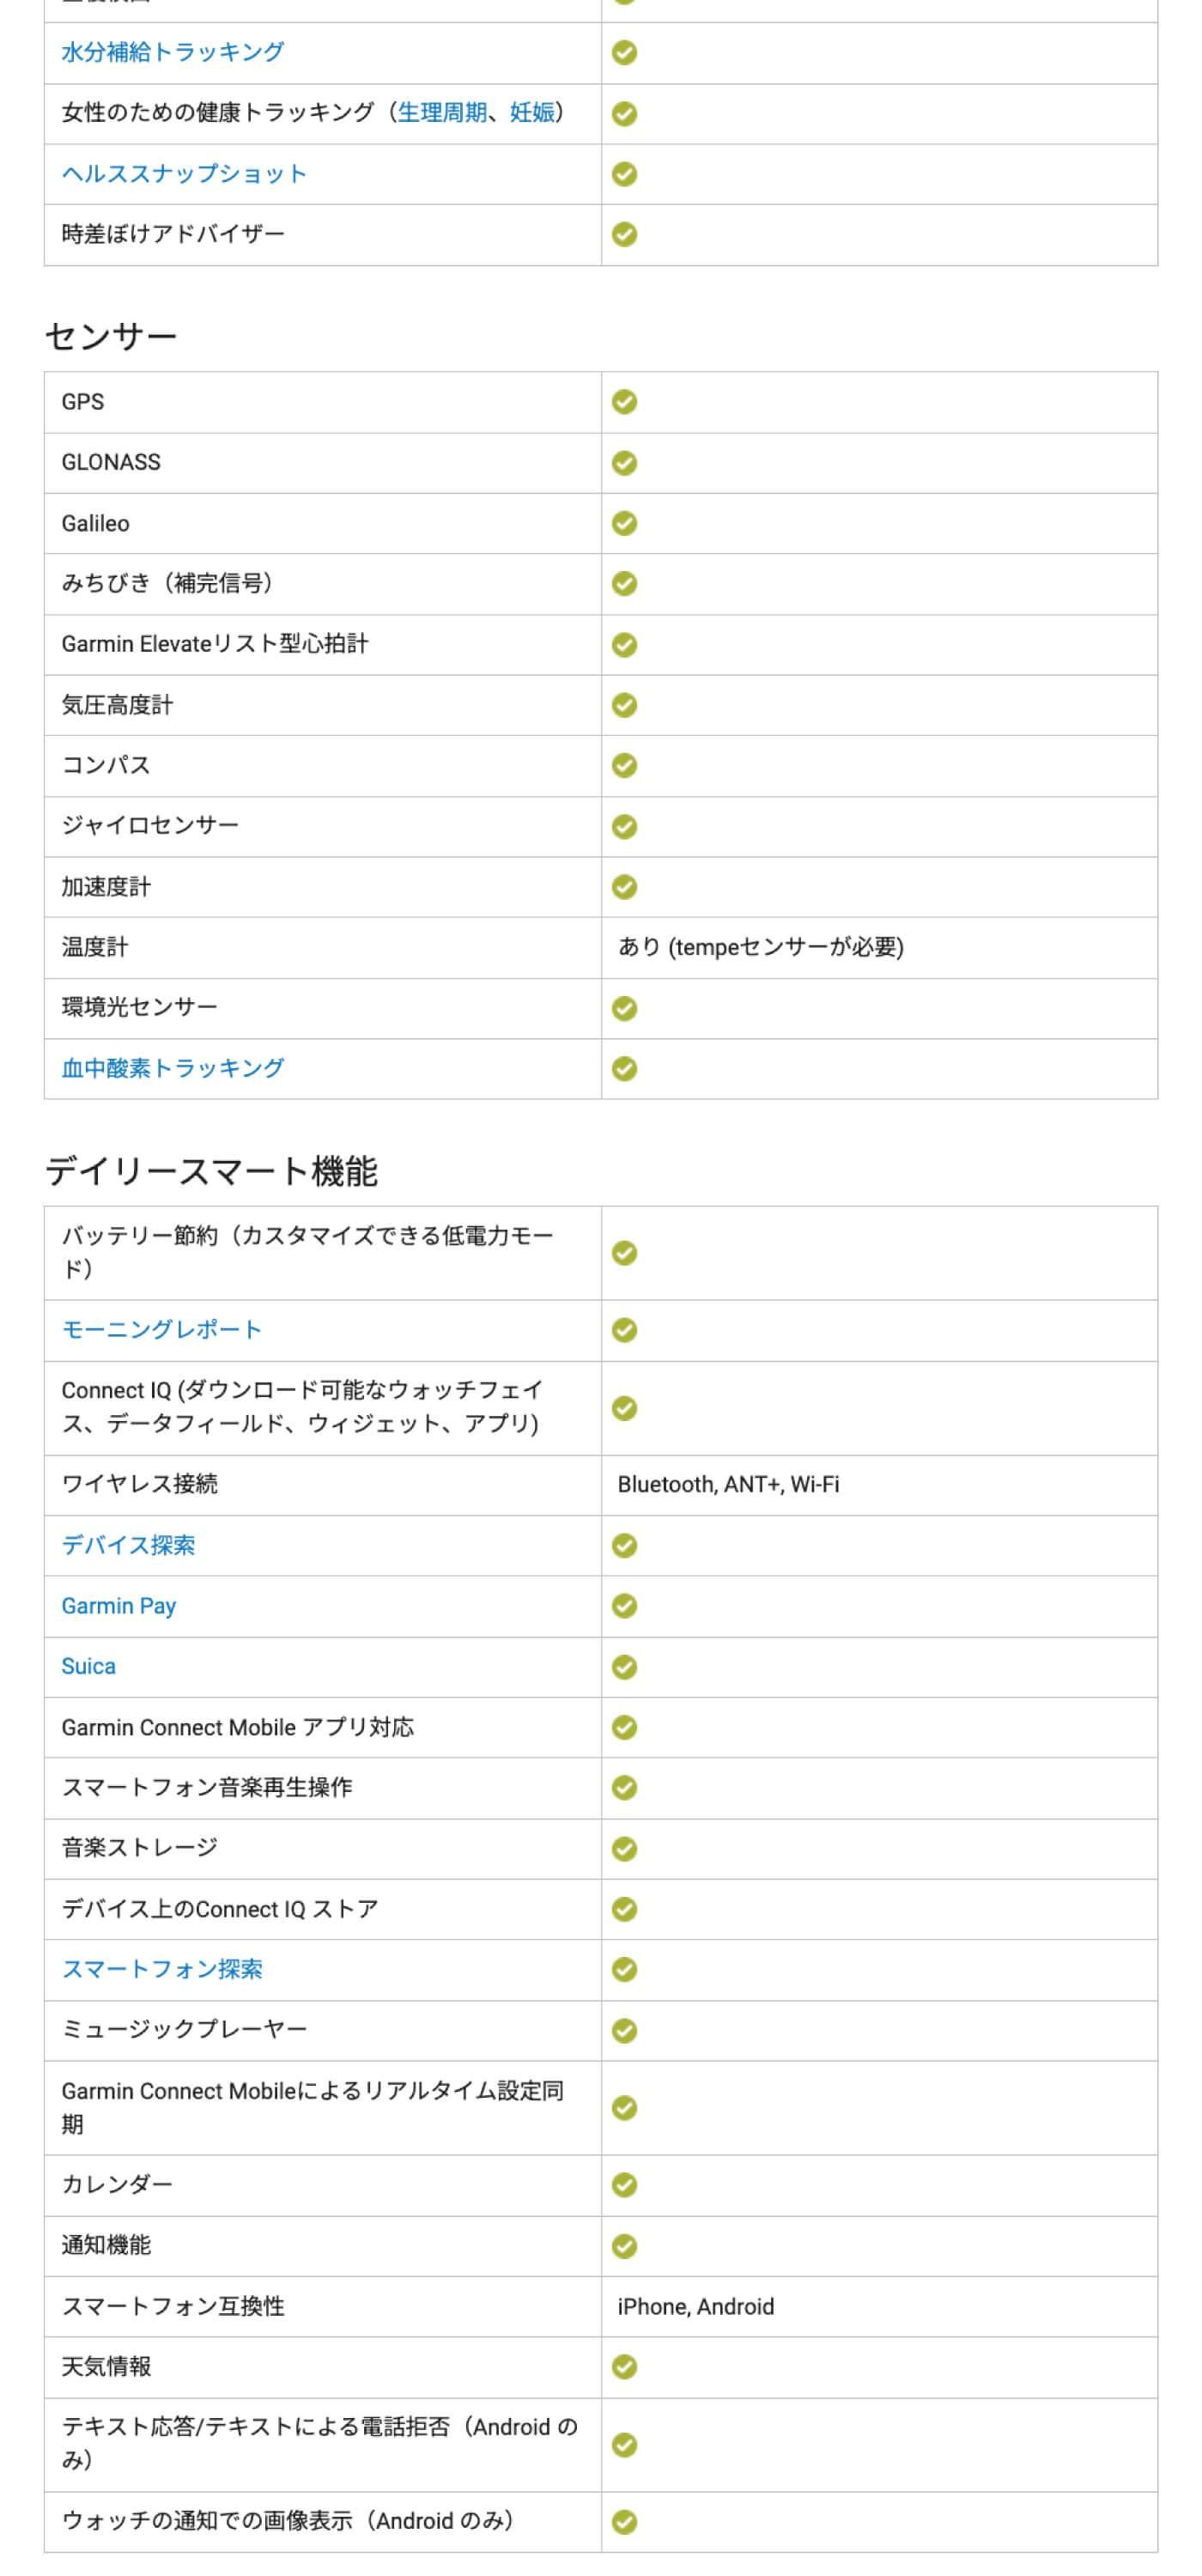Open the 妊娠 link
This screenshot has width=1202, height=2576.
pos(532,113)
